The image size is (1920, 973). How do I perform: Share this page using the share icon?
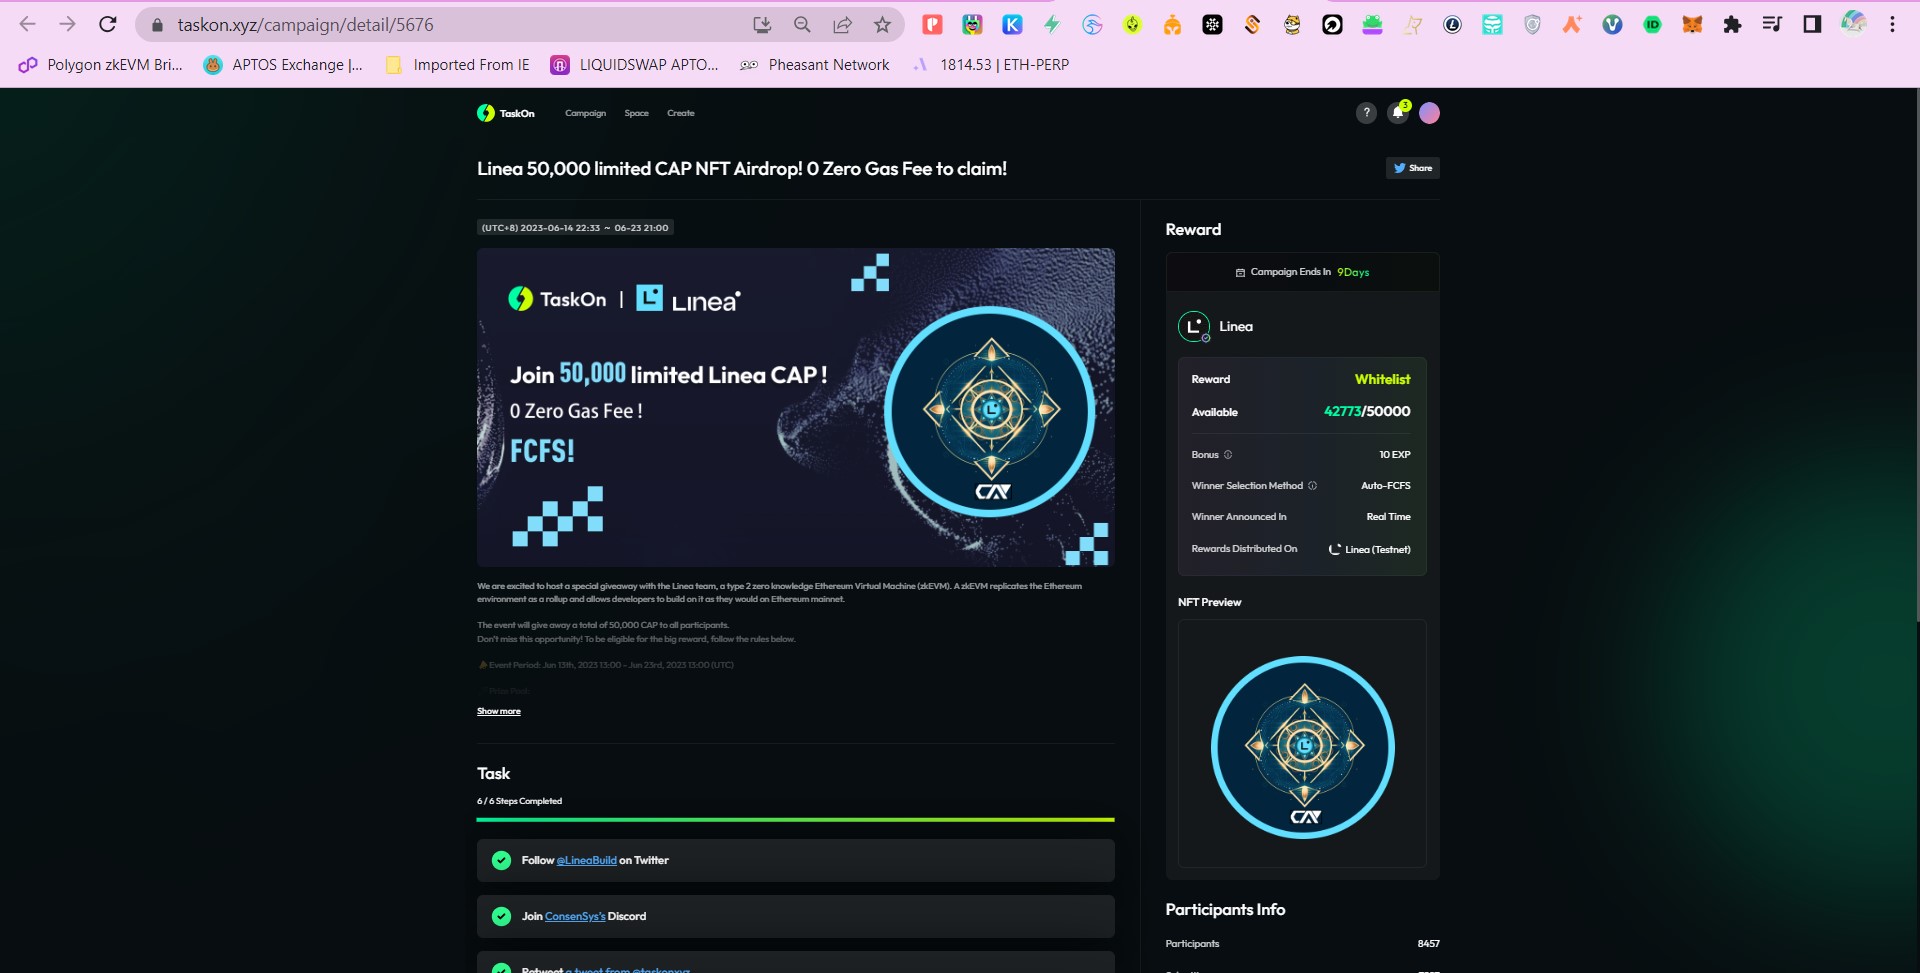(842, 25)
